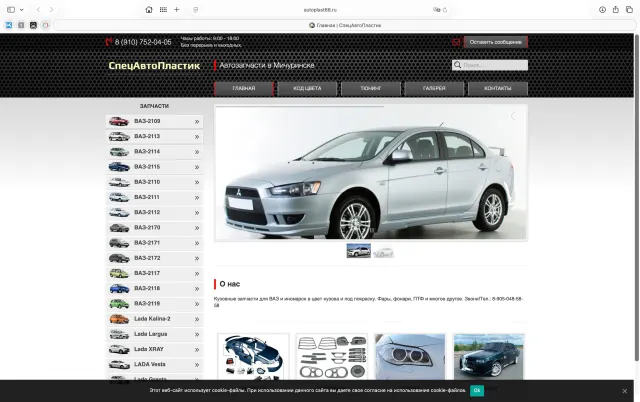Click the car icon for Lada XRAY
This screenshot has height=402, width=640.
pyautogui.click(x=119, y=349)
